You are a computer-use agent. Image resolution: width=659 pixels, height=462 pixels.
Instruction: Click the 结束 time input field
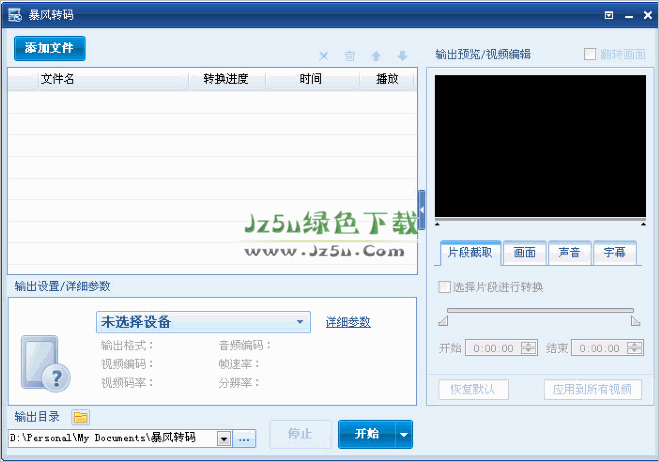599,348
